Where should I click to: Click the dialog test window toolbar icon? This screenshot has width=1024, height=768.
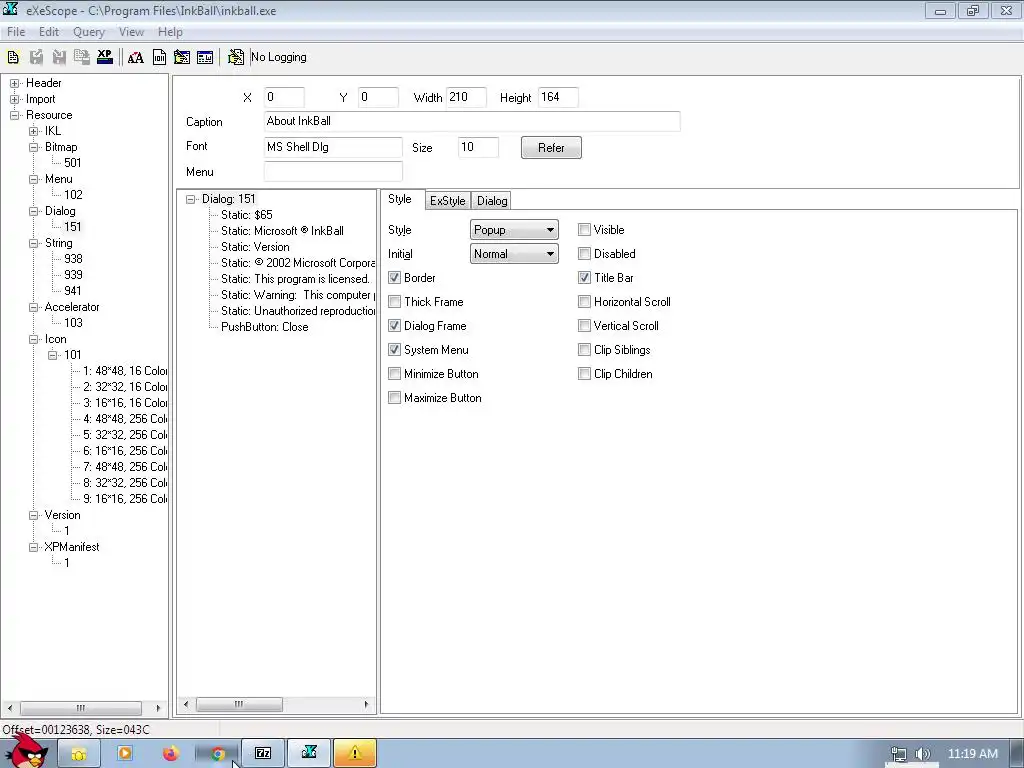(205, 57)
